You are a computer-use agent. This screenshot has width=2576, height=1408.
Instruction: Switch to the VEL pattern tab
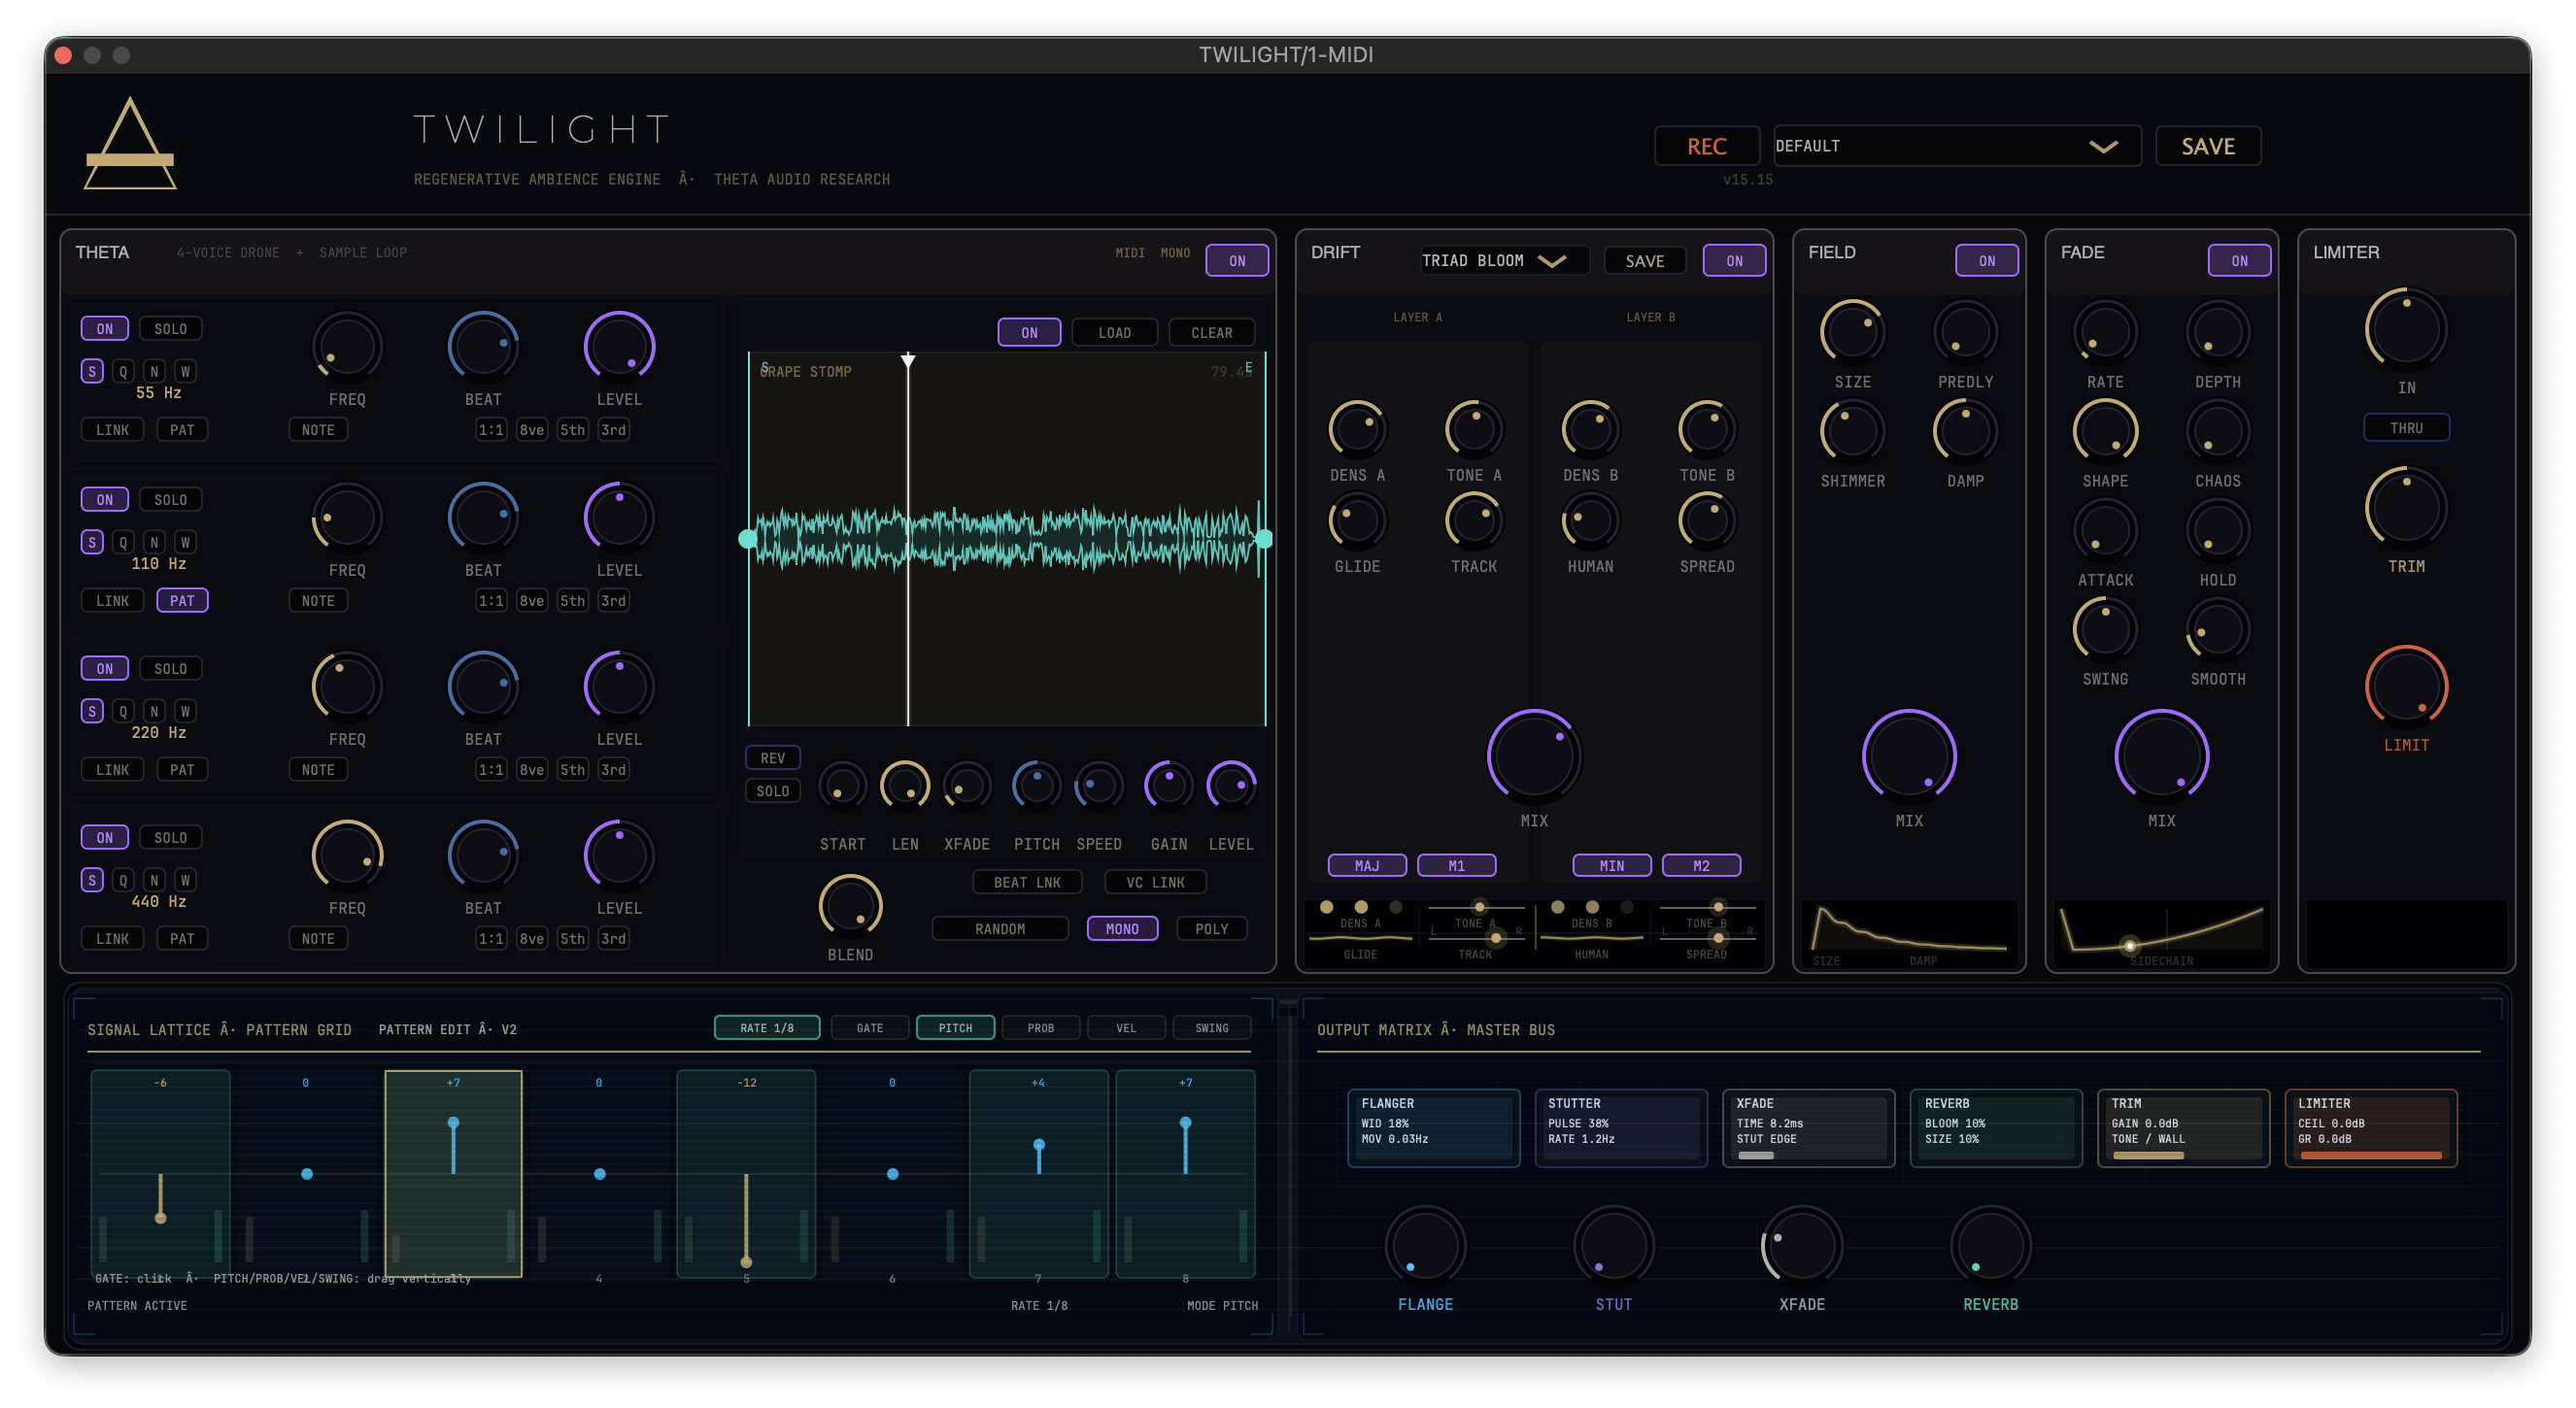coord(1126,1027)
